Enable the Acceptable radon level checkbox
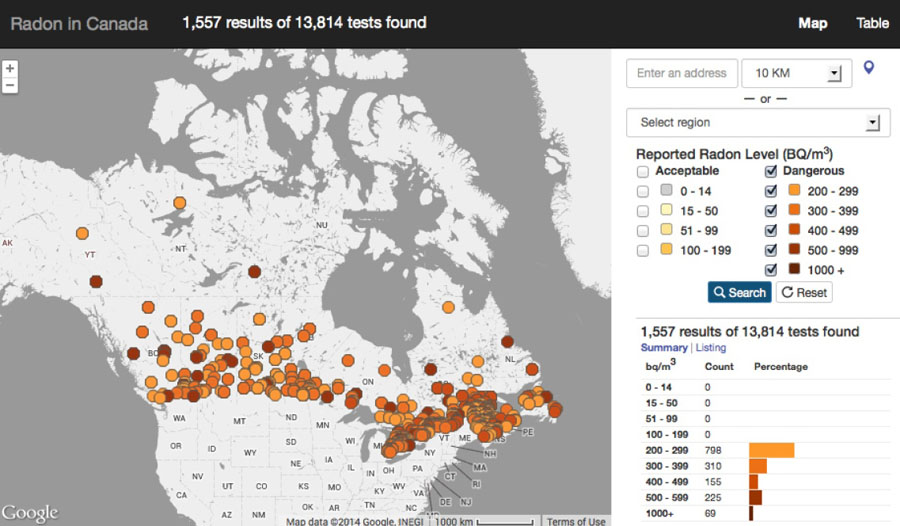 point(643,171)
